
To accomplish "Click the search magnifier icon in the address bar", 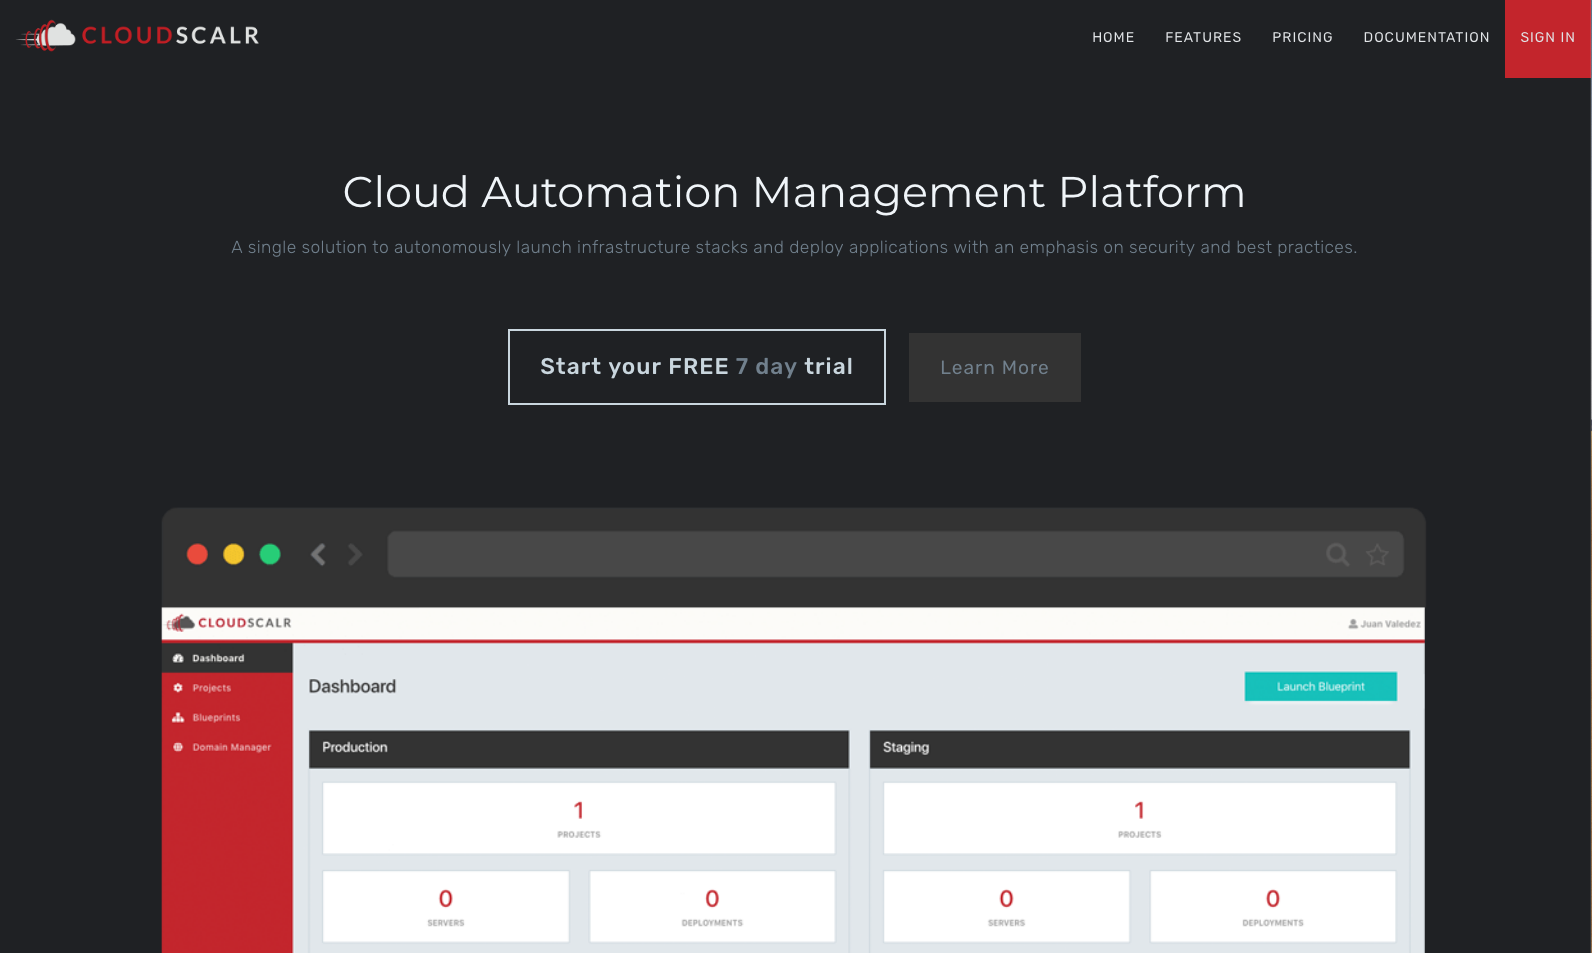I will click(1337, 554).
